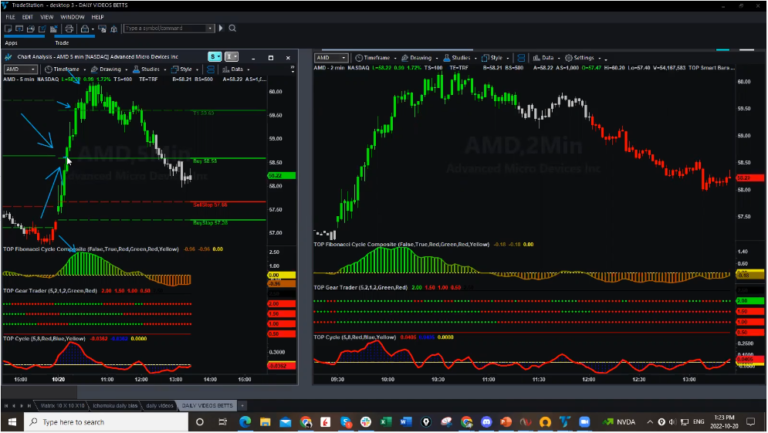Click the first workspace icon in the main toolbar
This screenshot has height=433, width=768.
(x=8, y=29)
